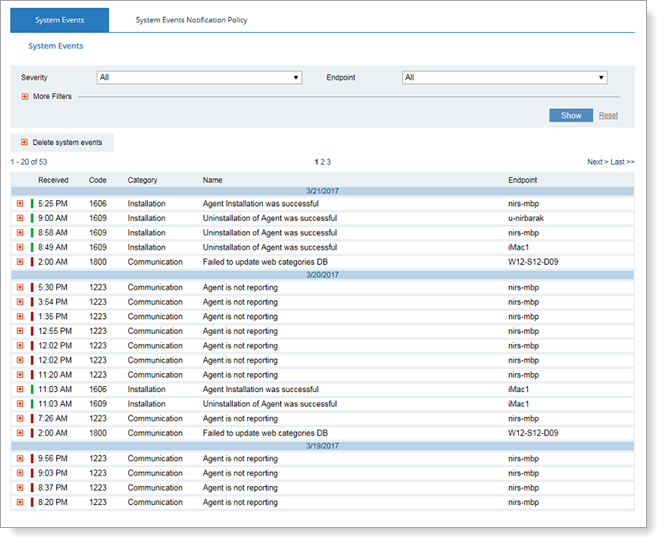Switch to System Events Notification Policy tab
Viewport: 665px width, 546px height.
(191, 20)
